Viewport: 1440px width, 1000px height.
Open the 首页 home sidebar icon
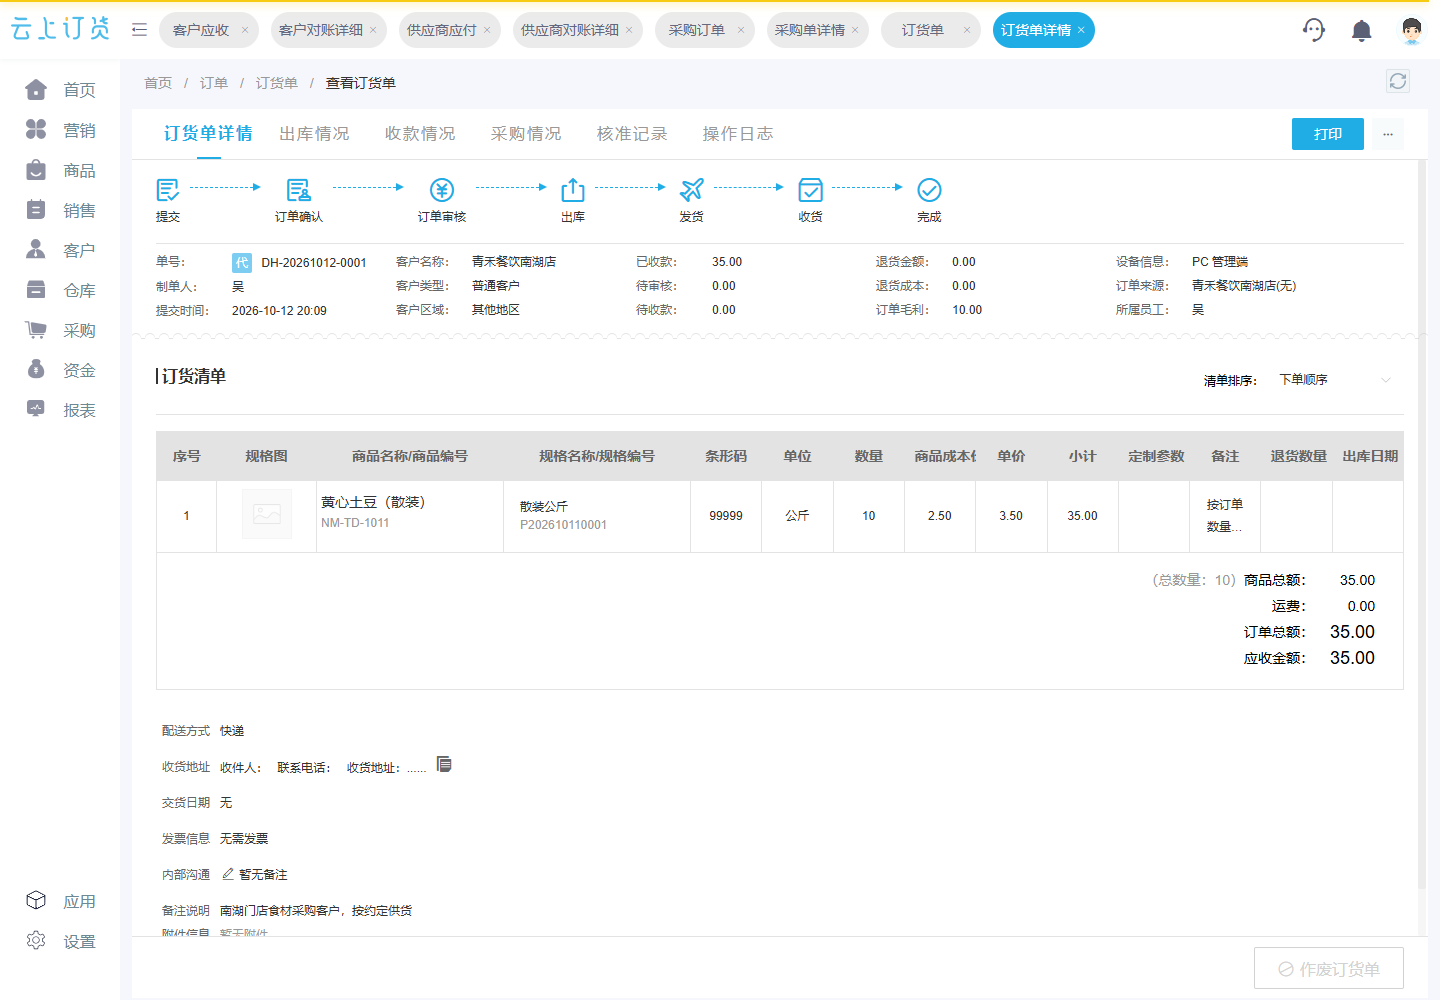(36, 90)
